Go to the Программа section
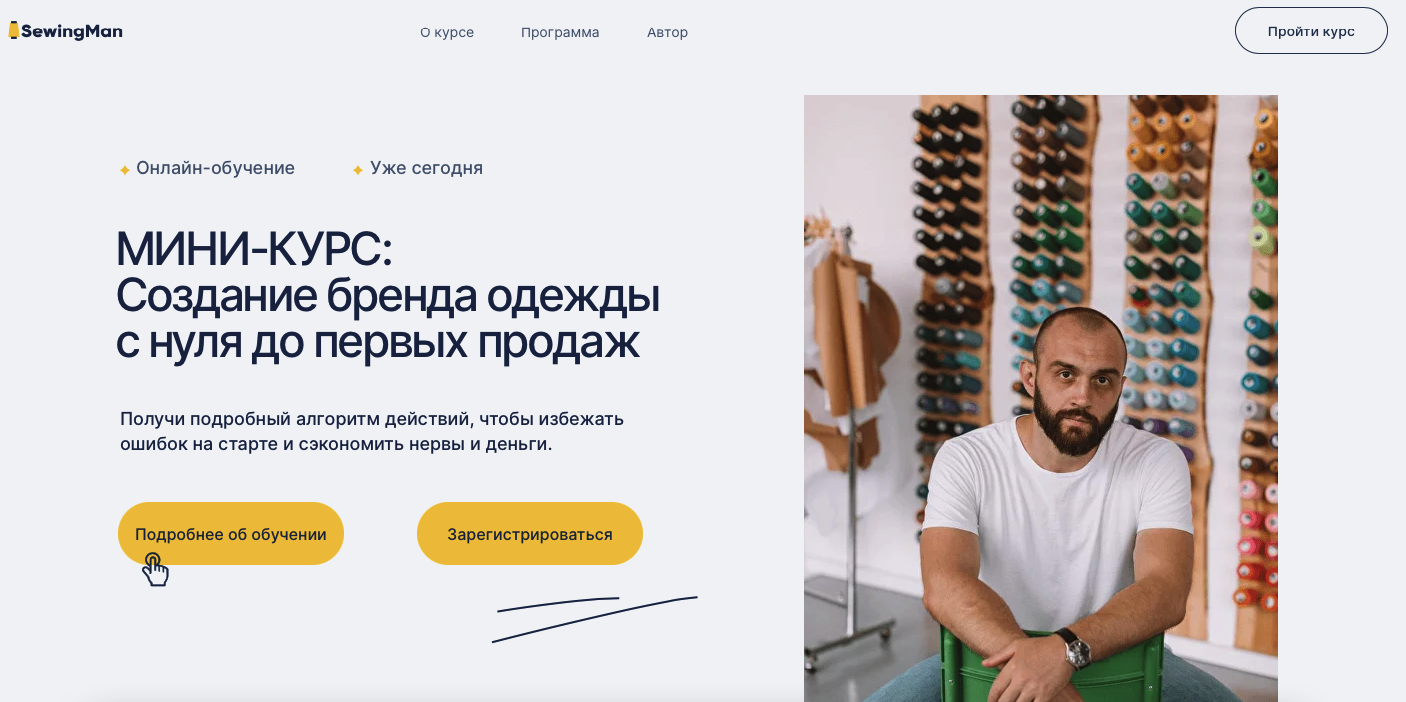This screenshot has width=1406, height=702. [x=560, y=32]
